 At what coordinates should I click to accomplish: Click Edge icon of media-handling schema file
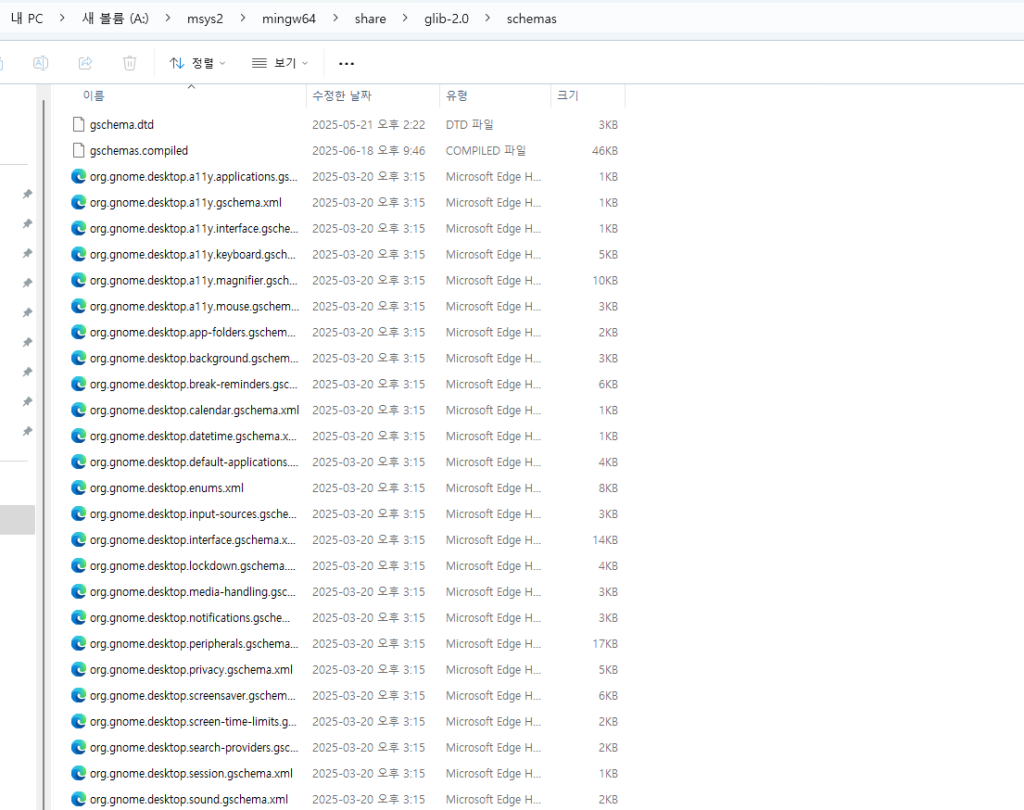[x=78, y=592]
